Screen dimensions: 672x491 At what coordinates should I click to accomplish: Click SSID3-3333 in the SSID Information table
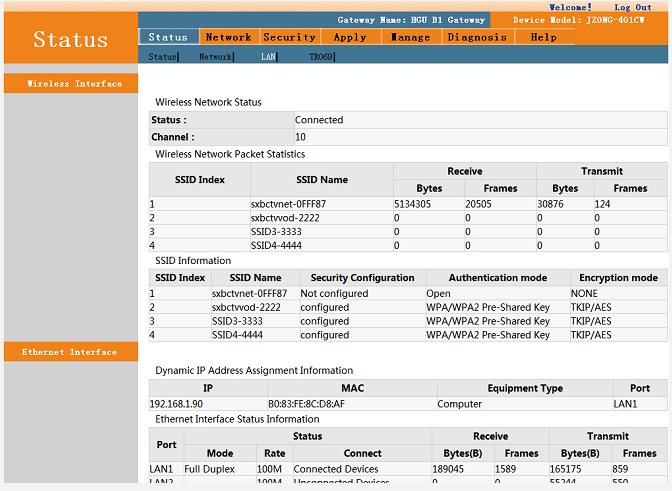(240, 321)
